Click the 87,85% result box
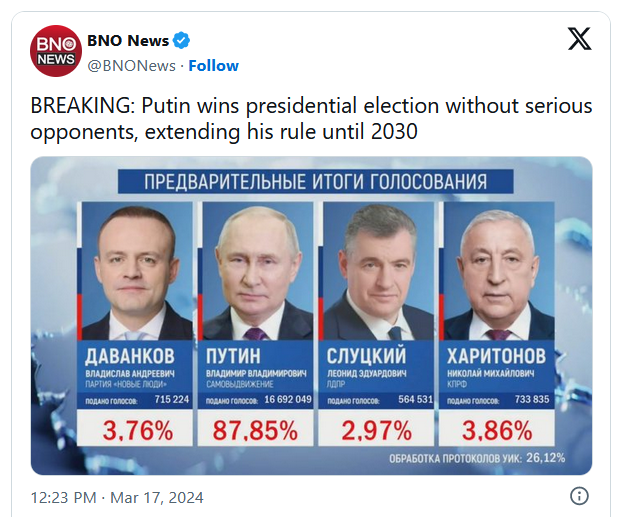This screenshot has height=517, width=633. [257, 431]
